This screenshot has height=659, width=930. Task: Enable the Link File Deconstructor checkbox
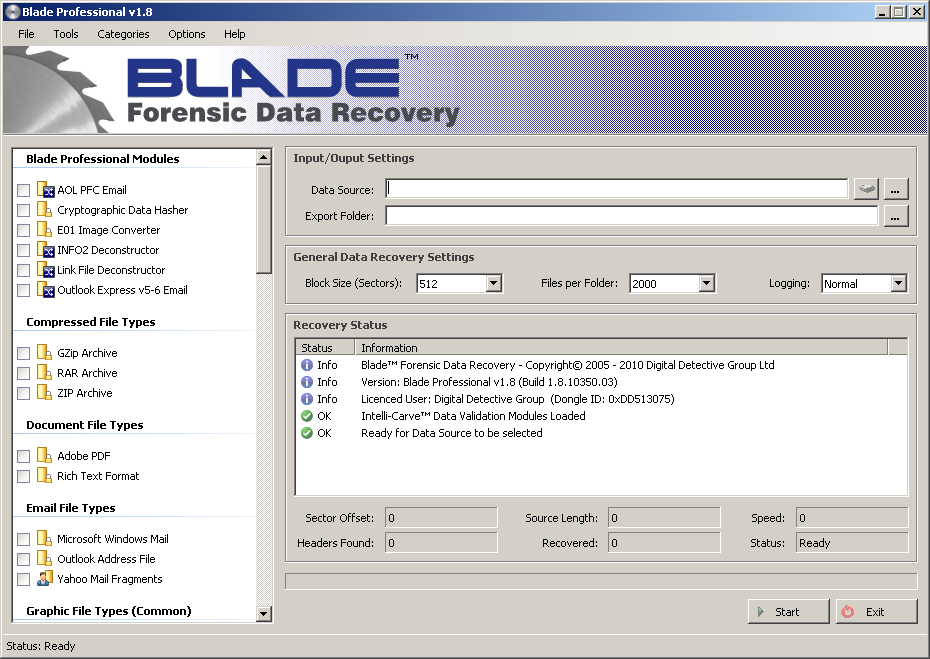point(23,270)
